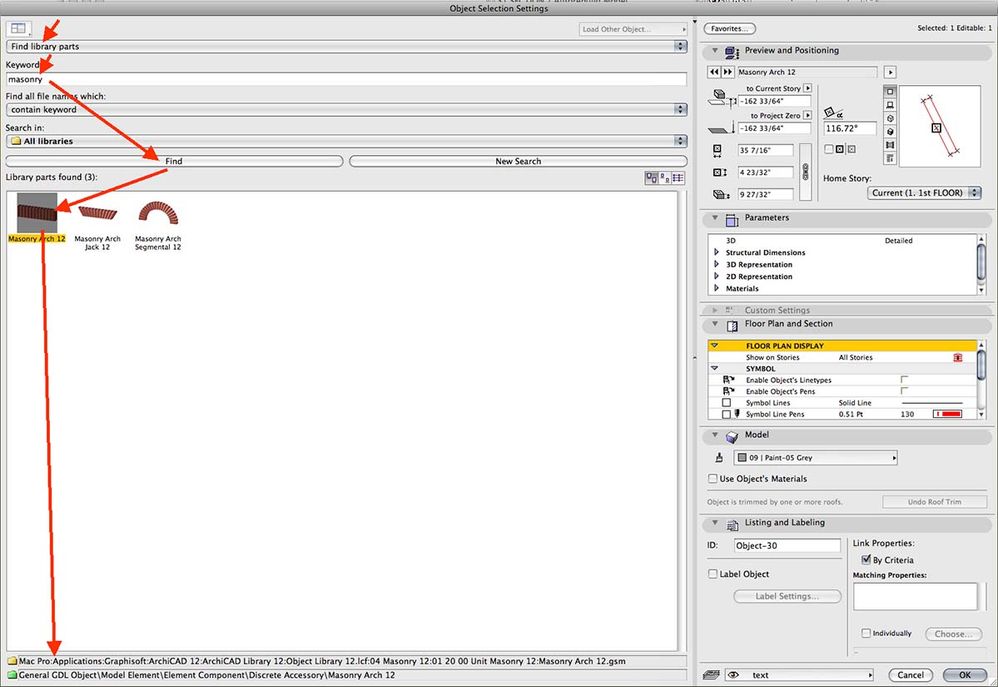998x687 pixels.
Task: Expand Structural Dimensions parameters
Action: click(x=717, y=252)
